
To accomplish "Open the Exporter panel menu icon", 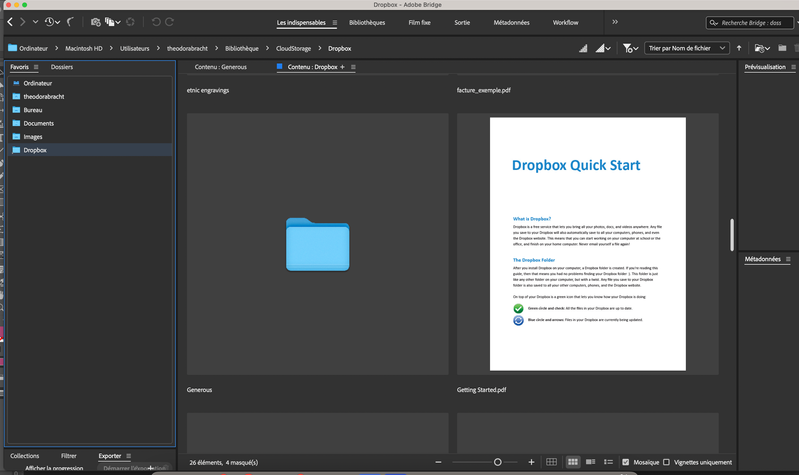I will [x=128, y=456].
